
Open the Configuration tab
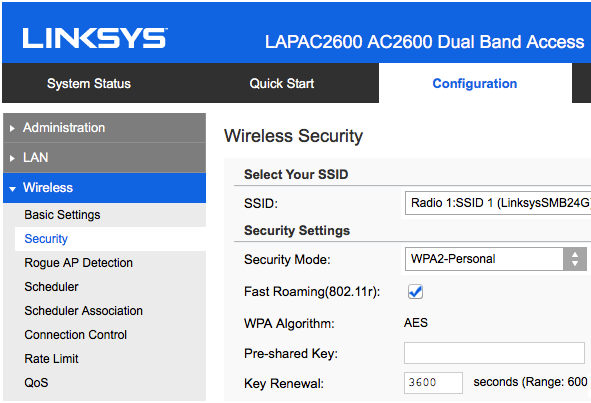click(475, 83)
